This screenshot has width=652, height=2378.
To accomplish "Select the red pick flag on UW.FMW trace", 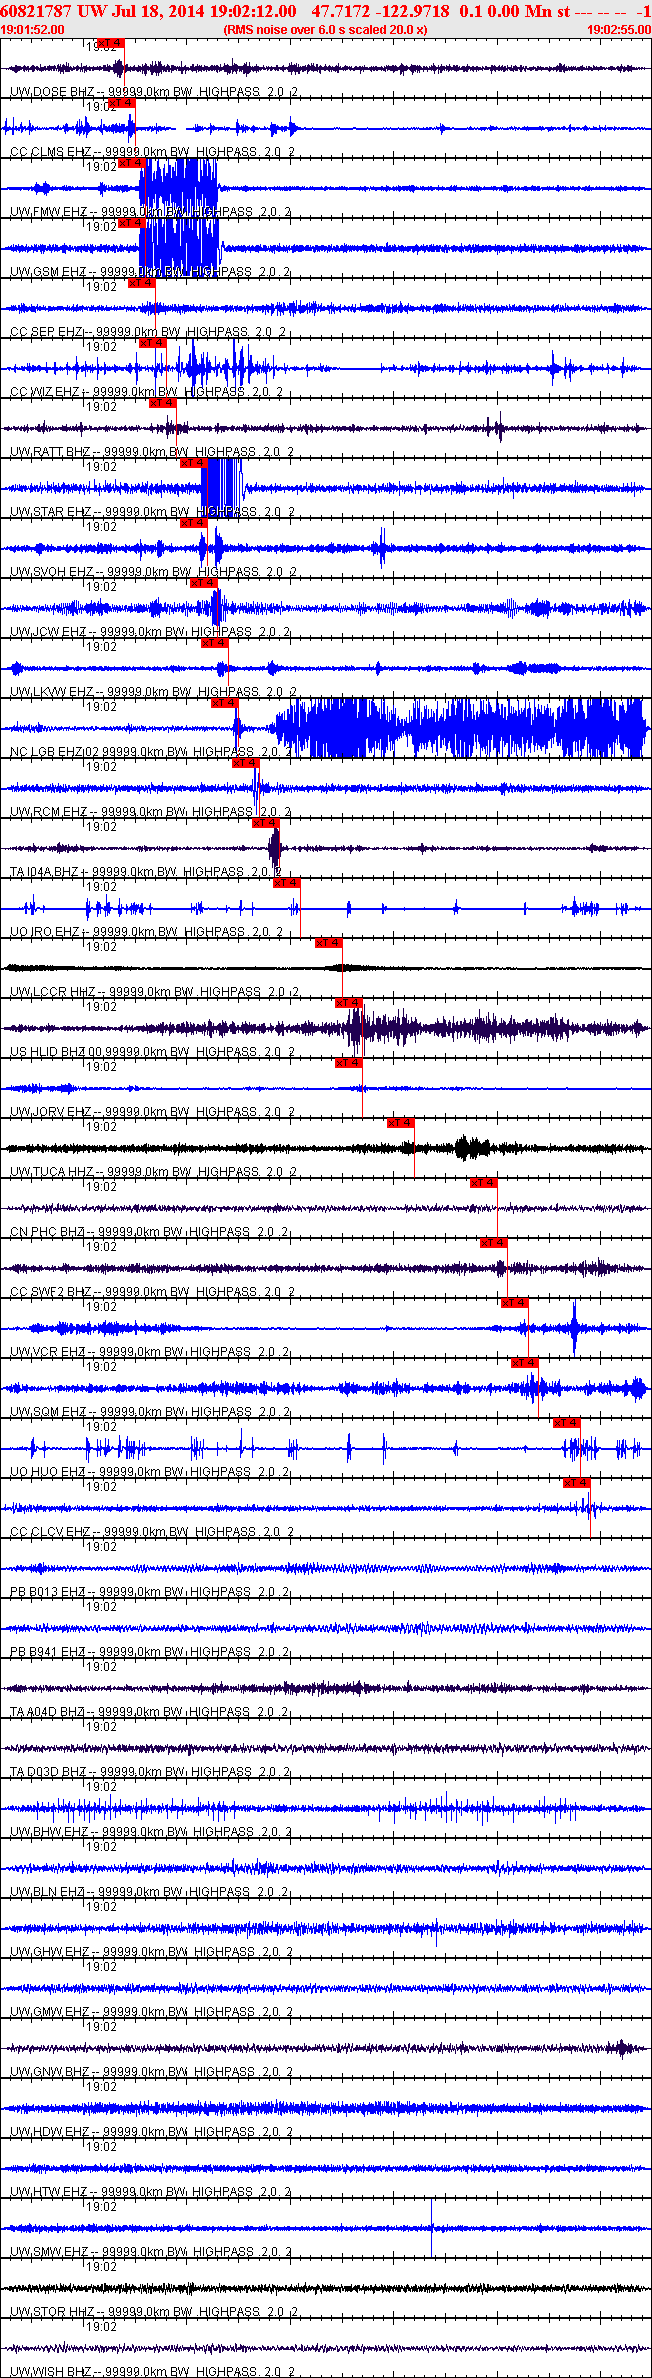I will (x=132, y=163).
